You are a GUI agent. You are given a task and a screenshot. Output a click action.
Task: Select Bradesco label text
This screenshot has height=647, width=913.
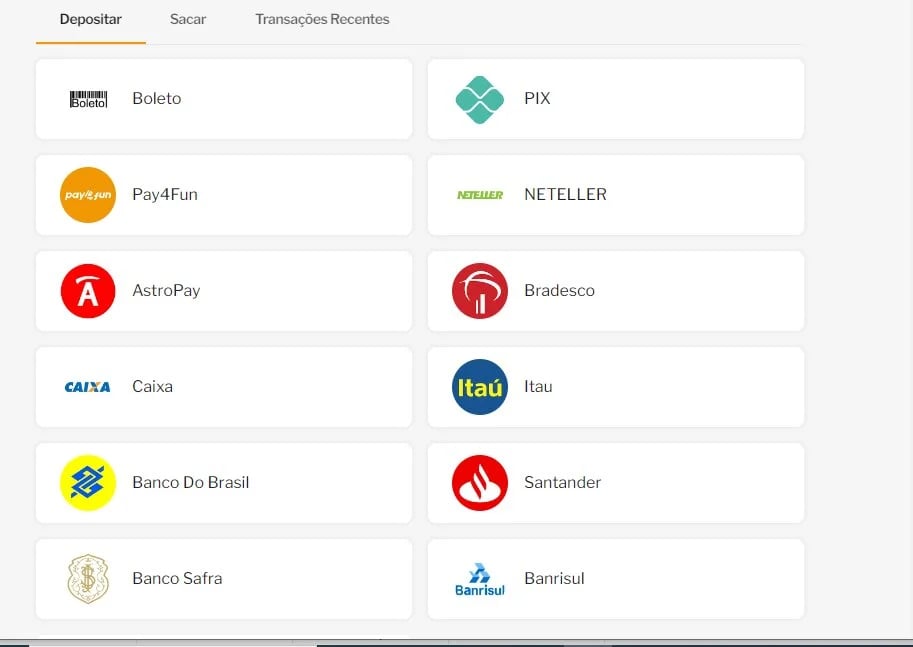pos(560,291)
